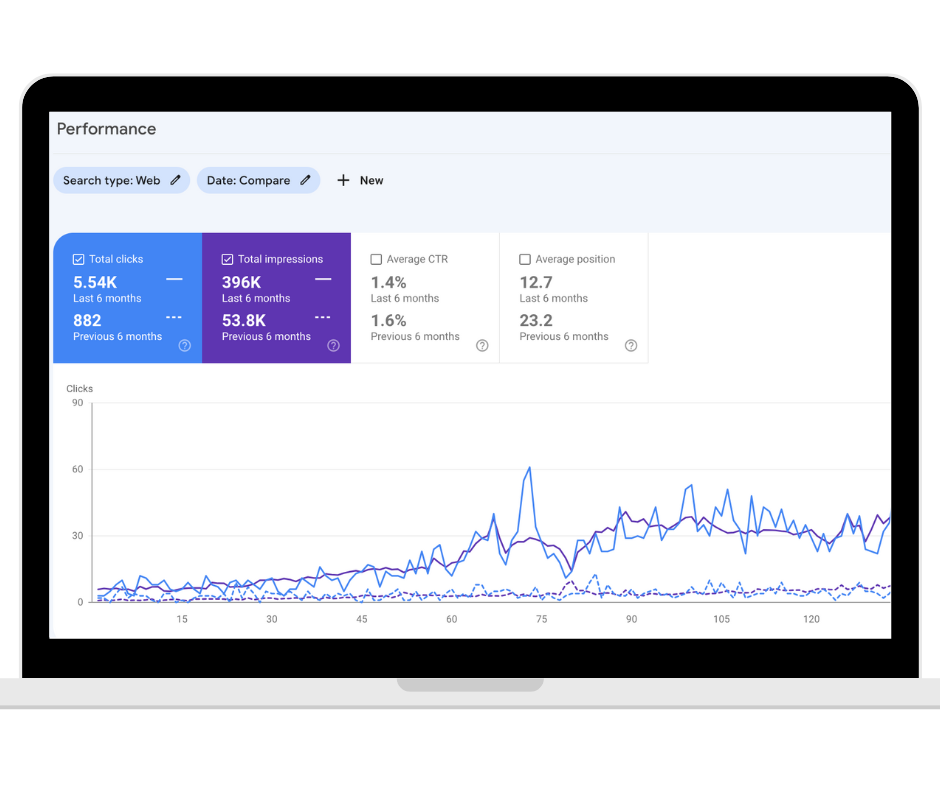Open help for Total impressions card
Screen dimensions: 940x788
tap(333, 345)
